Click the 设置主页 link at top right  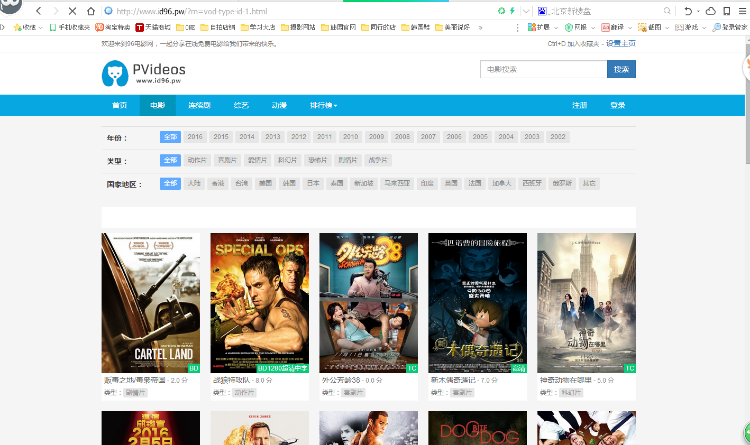[621, 44]
